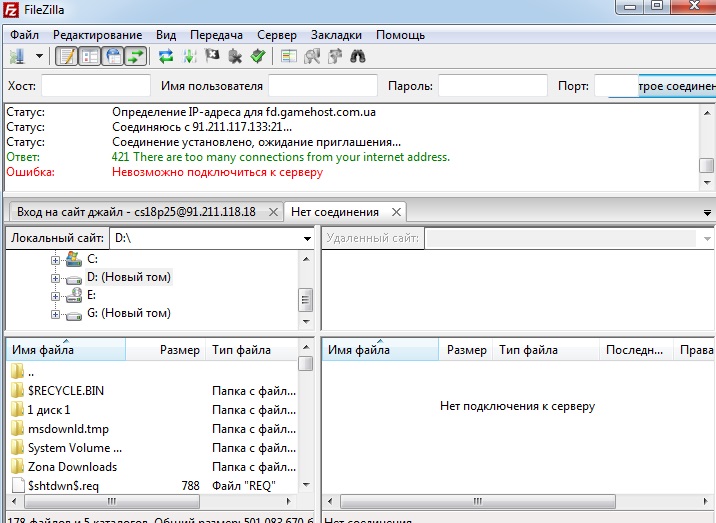Sort local files by Размер column
716x523 pixels.
pos(166,350)
